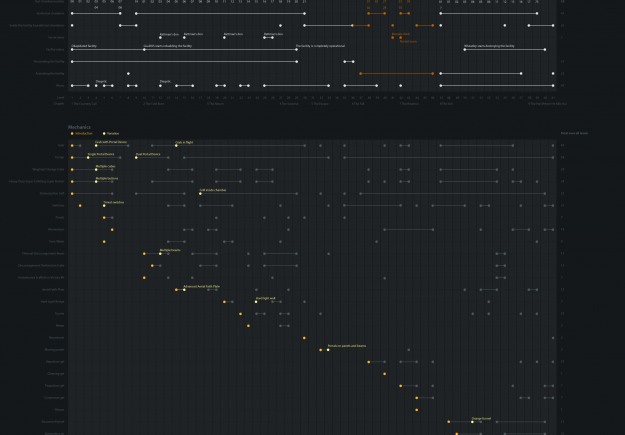Viewport: 625px width, 435px height.
Task: Click the orange introduction dot in Repulsion gel row
Action: (369, 362)
